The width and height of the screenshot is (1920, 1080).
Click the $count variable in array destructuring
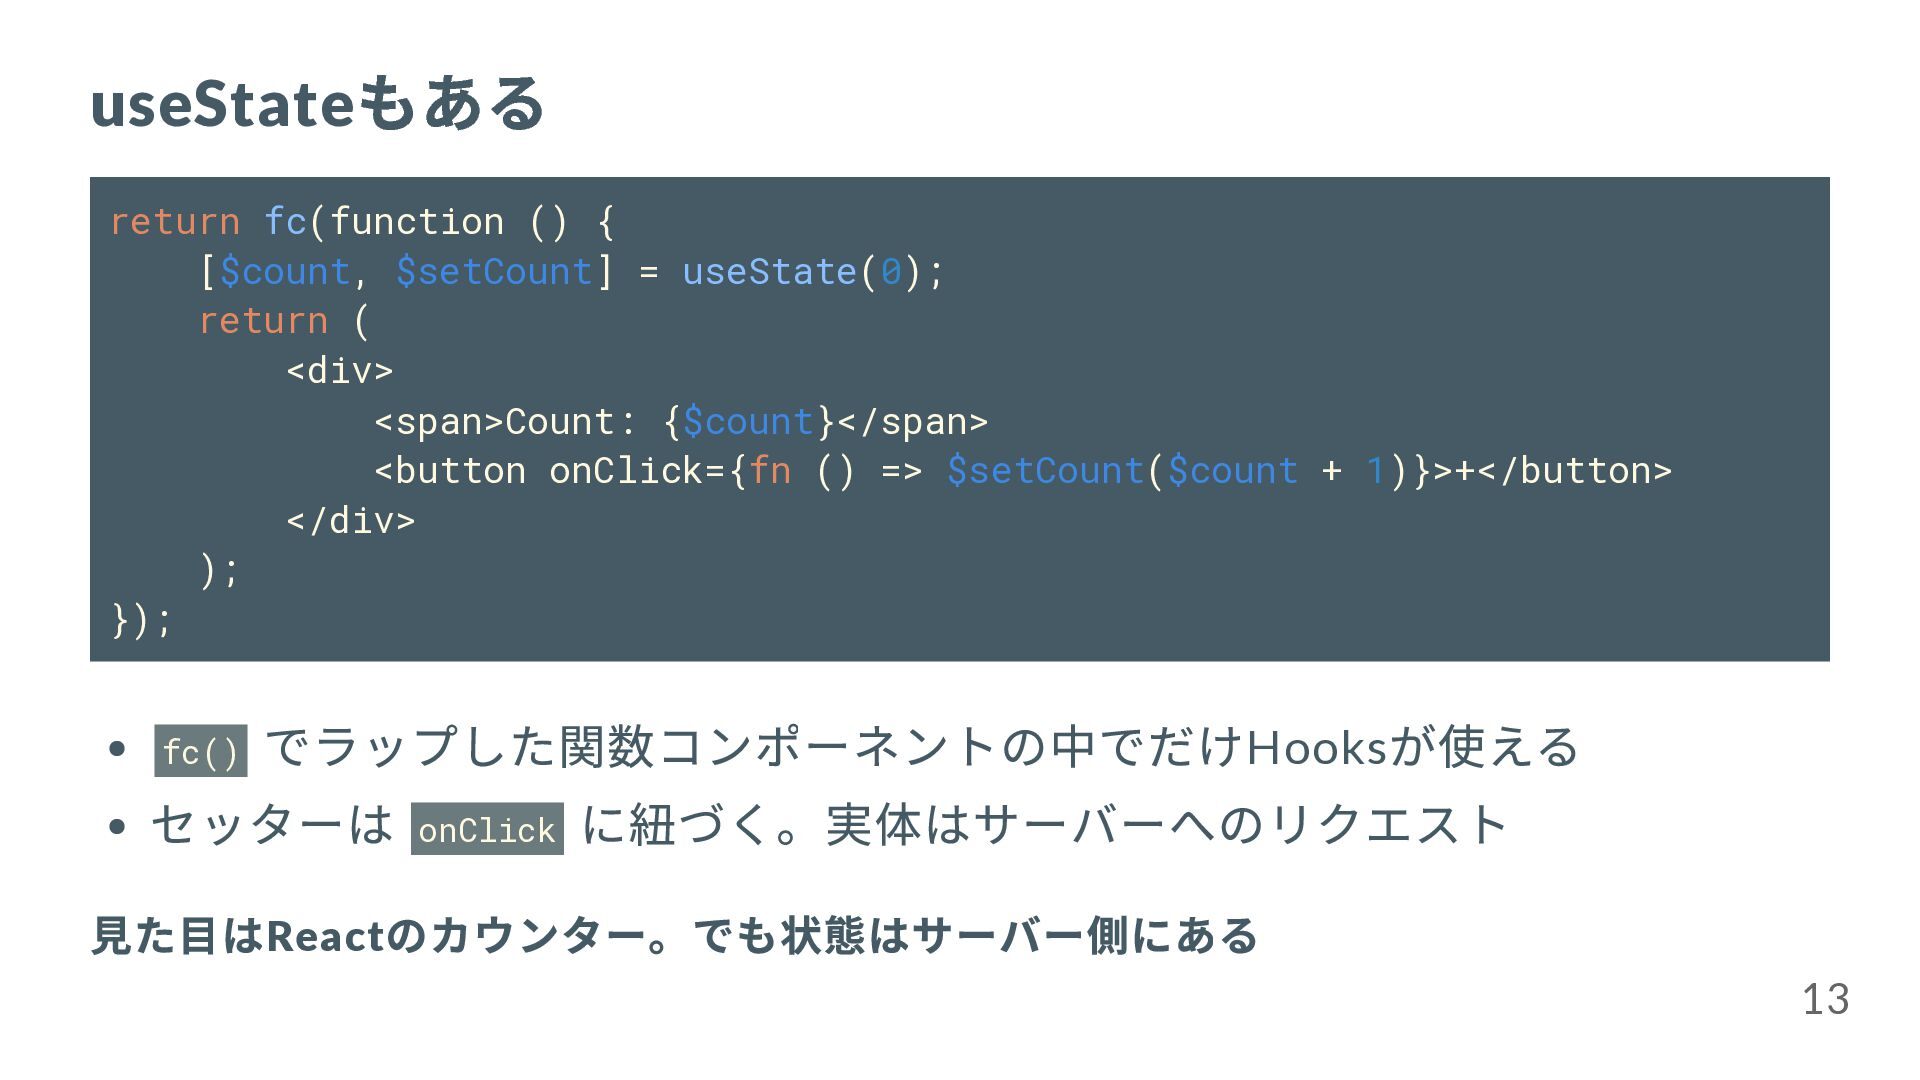284,271
